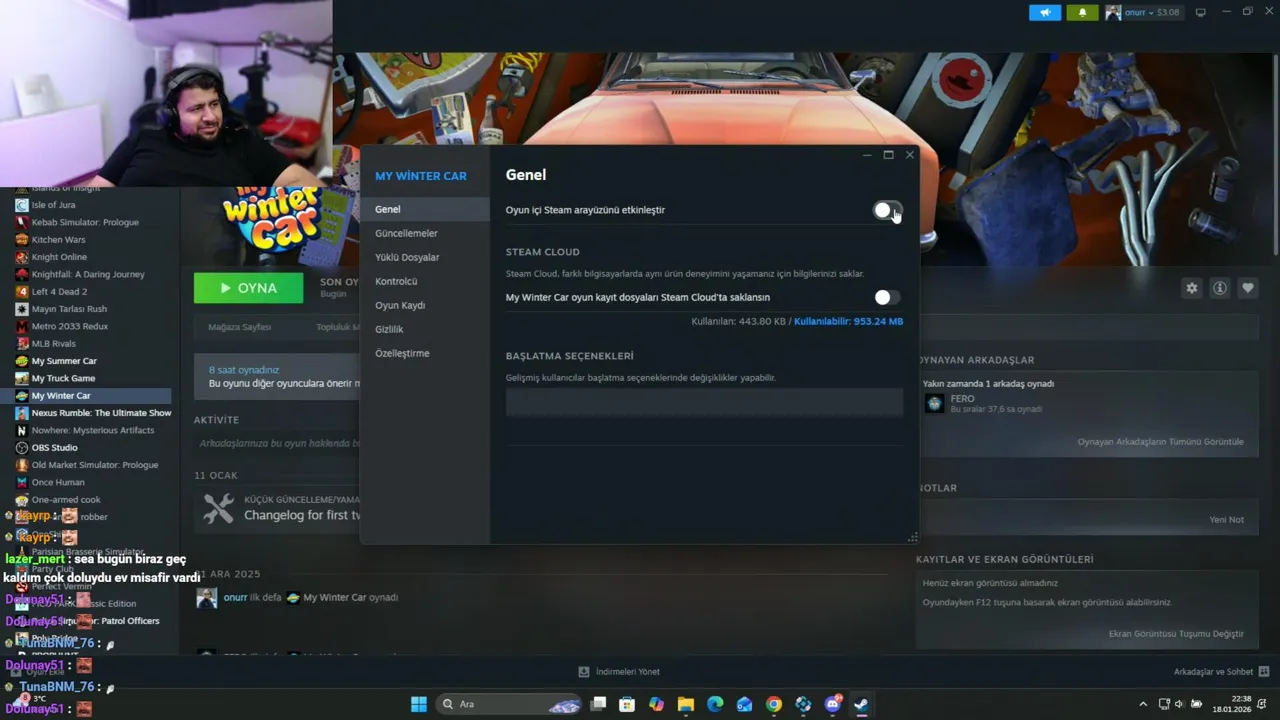
Task: Select My Summer Car in library
Action: point(64,361)
